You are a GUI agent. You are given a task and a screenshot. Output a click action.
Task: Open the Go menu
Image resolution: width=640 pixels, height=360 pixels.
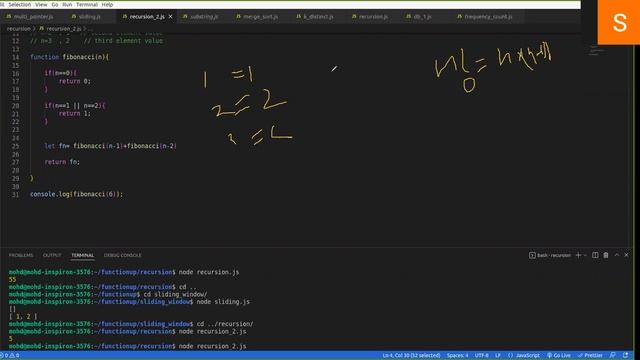[x=55, y=4]
